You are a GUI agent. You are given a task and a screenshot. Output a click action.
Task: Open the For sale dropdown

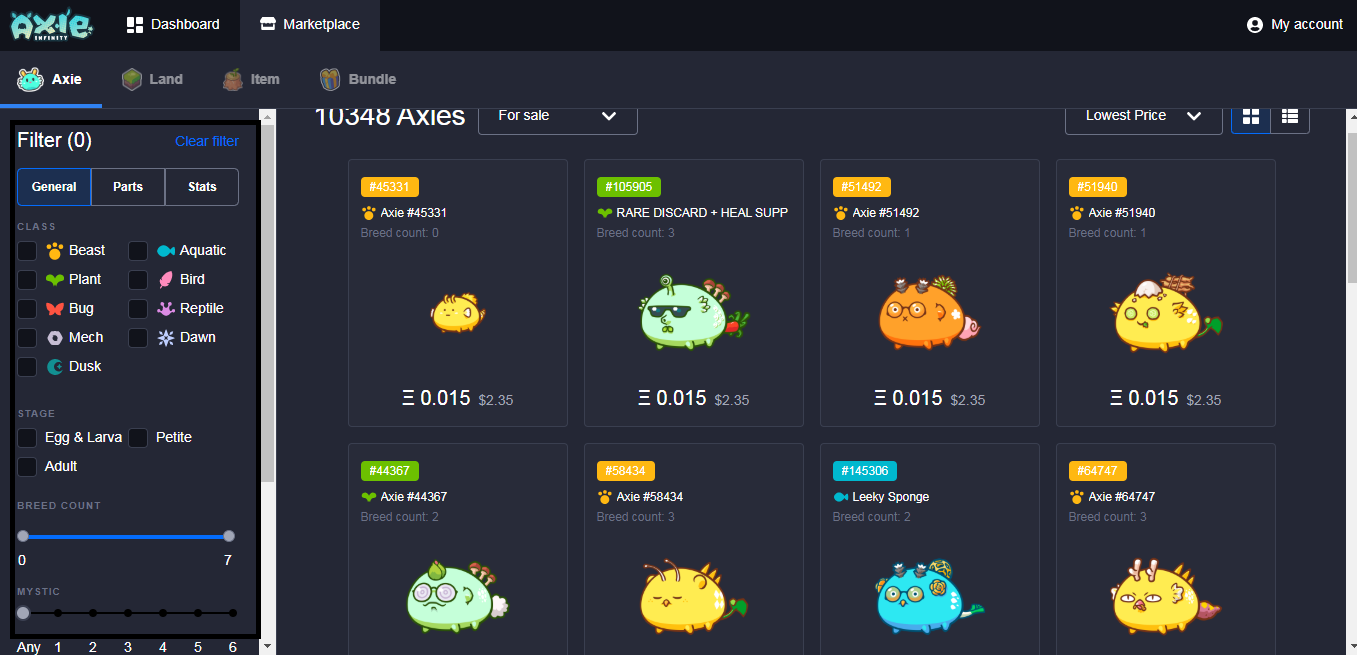pos(558,116)
